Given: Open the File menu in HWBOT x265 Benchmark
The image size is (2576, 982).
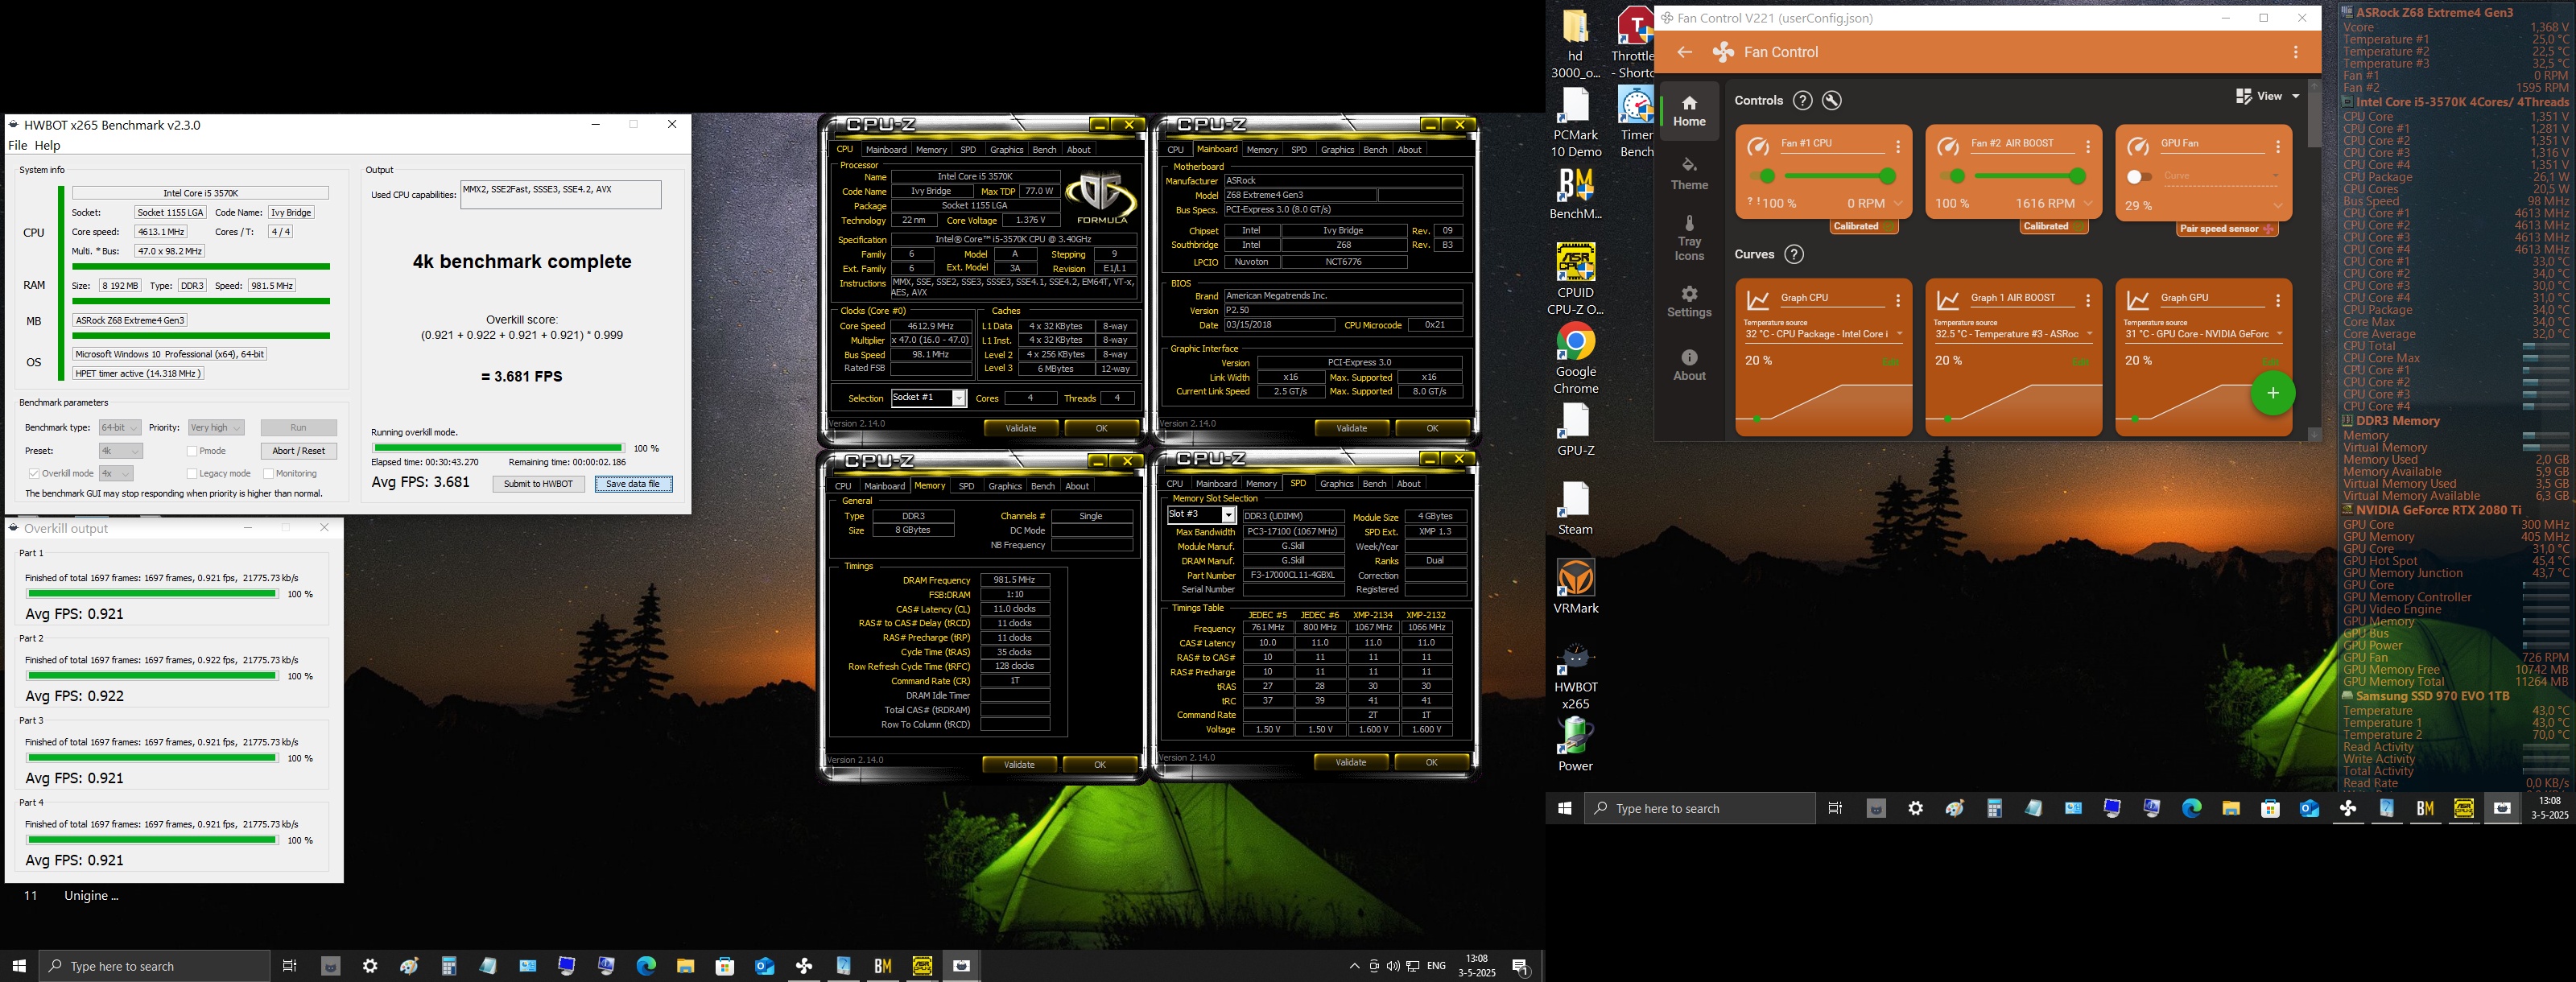Looking at the screenshot, I should pos(18,146).
